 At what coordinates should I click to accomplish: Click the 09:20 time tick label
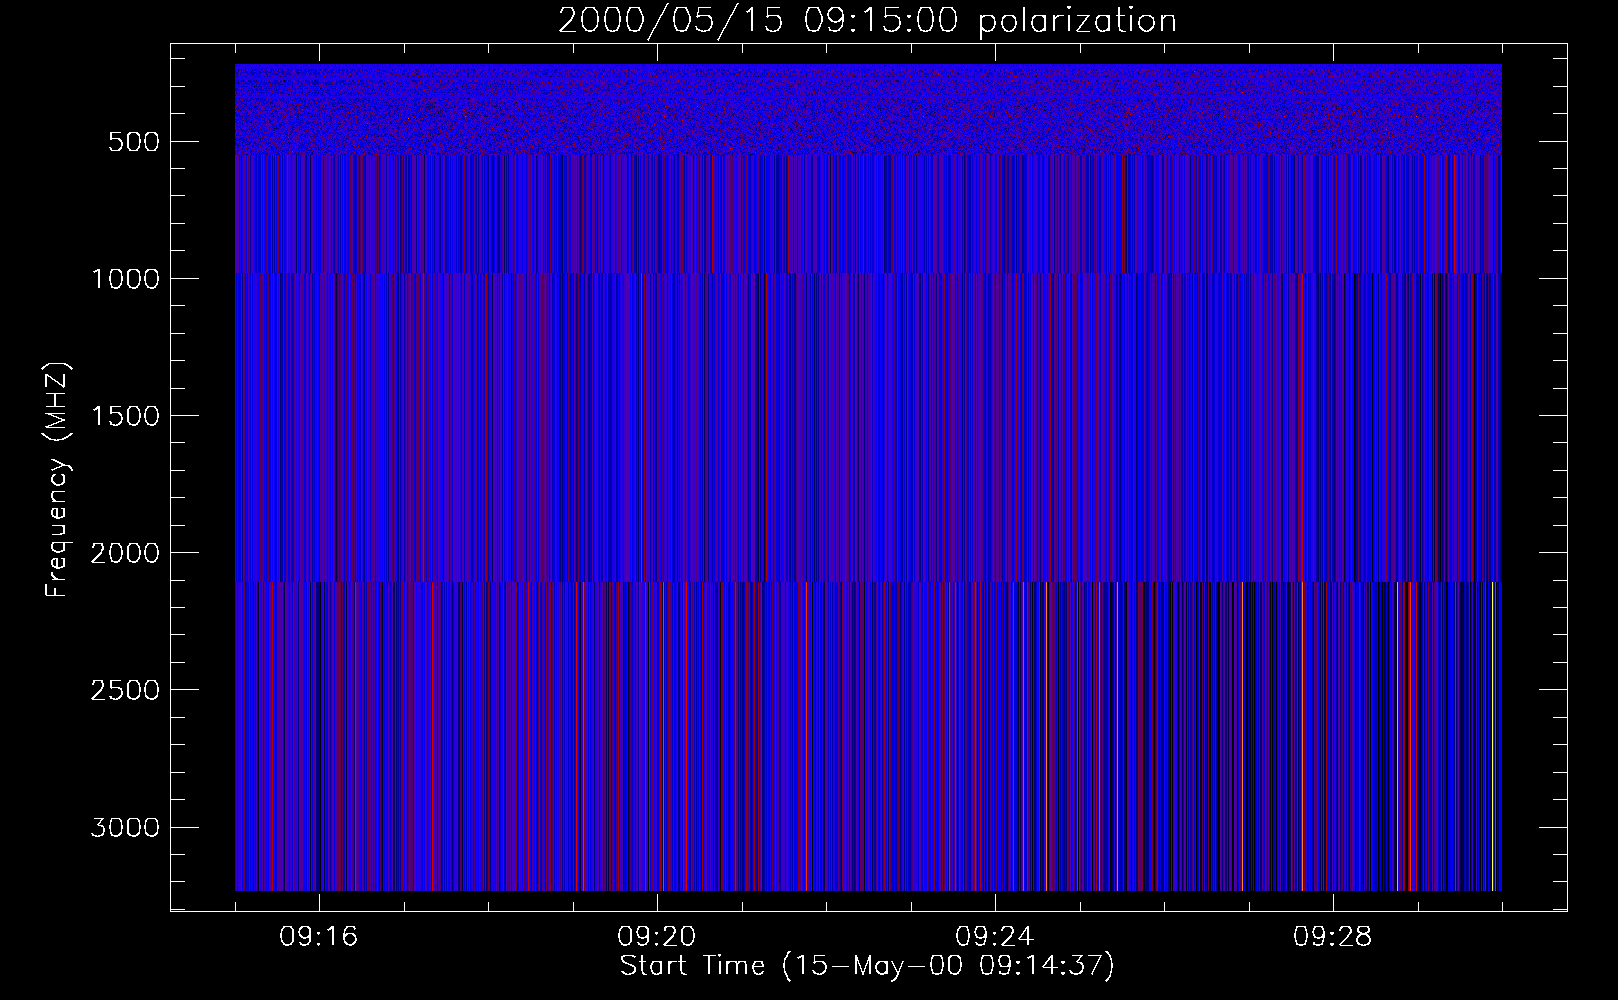click(657, 938)
